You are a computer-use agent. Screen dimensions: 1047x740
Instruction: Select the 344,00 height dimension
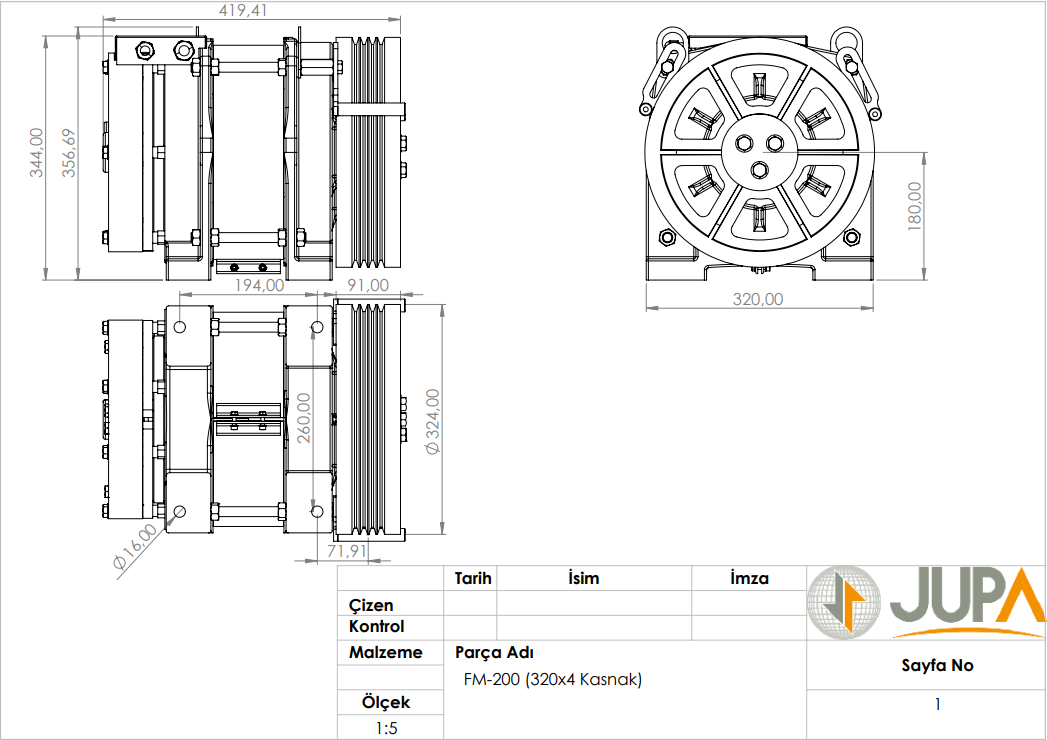[37, 153]
